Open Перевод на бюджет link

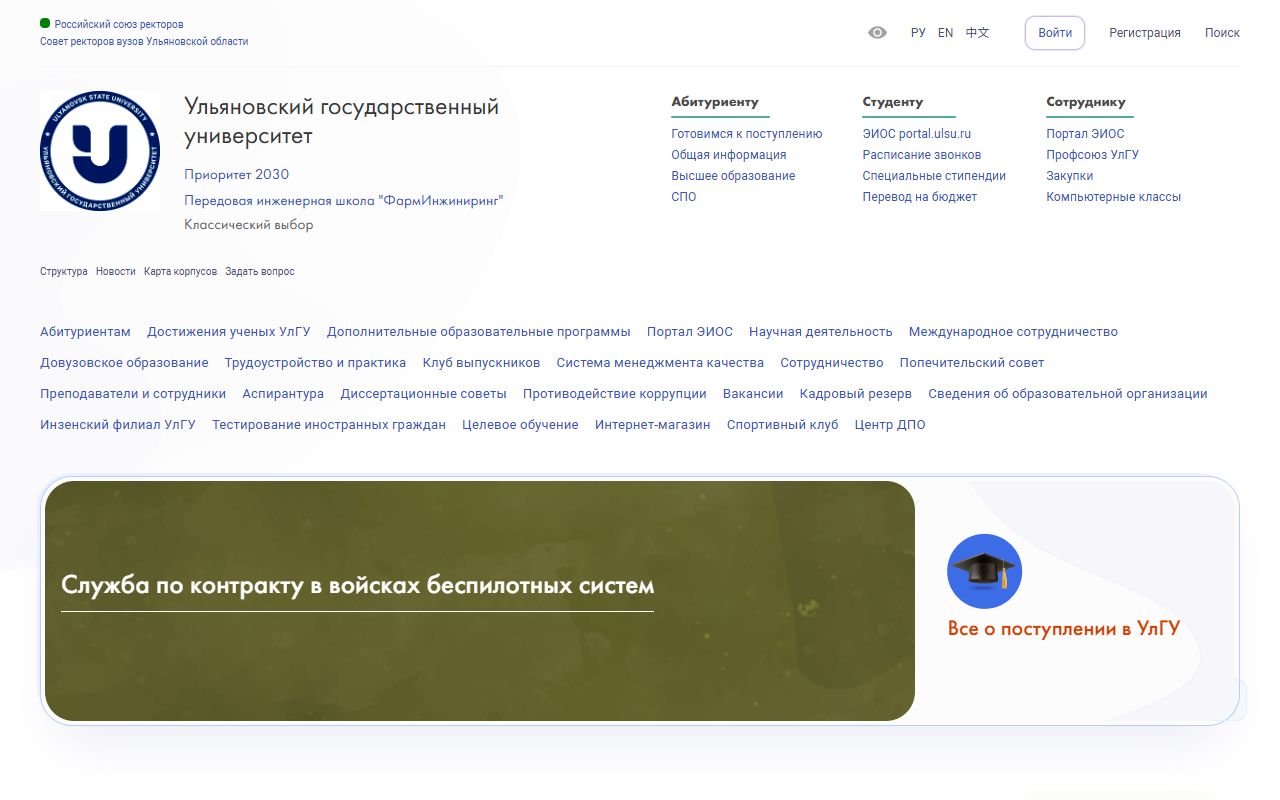pyautogui.click(x=920, y=197)
